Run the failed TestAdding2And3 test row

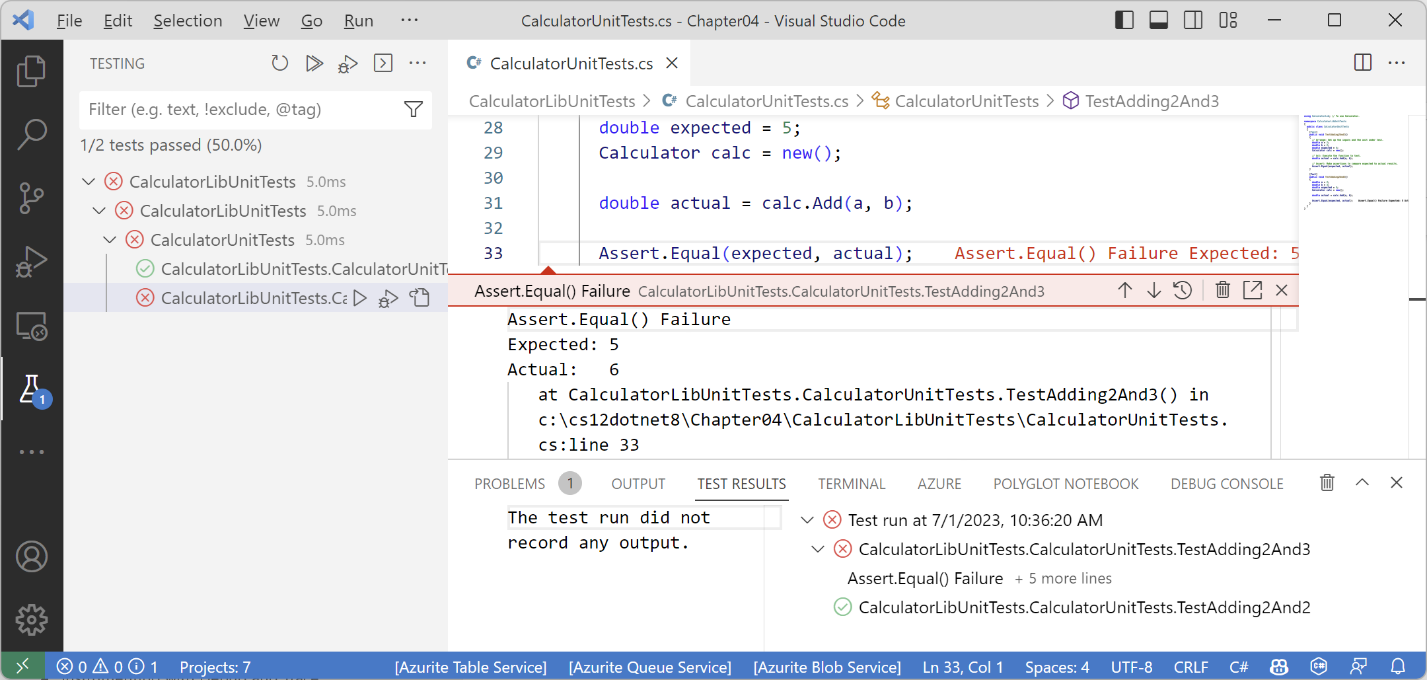point(360,298)
